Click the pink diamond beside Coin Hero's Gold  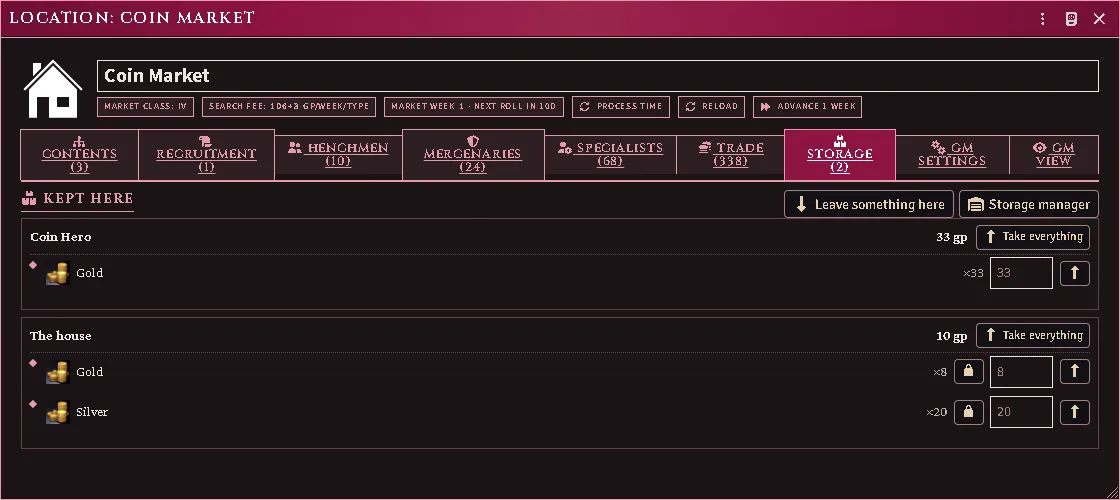click(x=33, y=265)
